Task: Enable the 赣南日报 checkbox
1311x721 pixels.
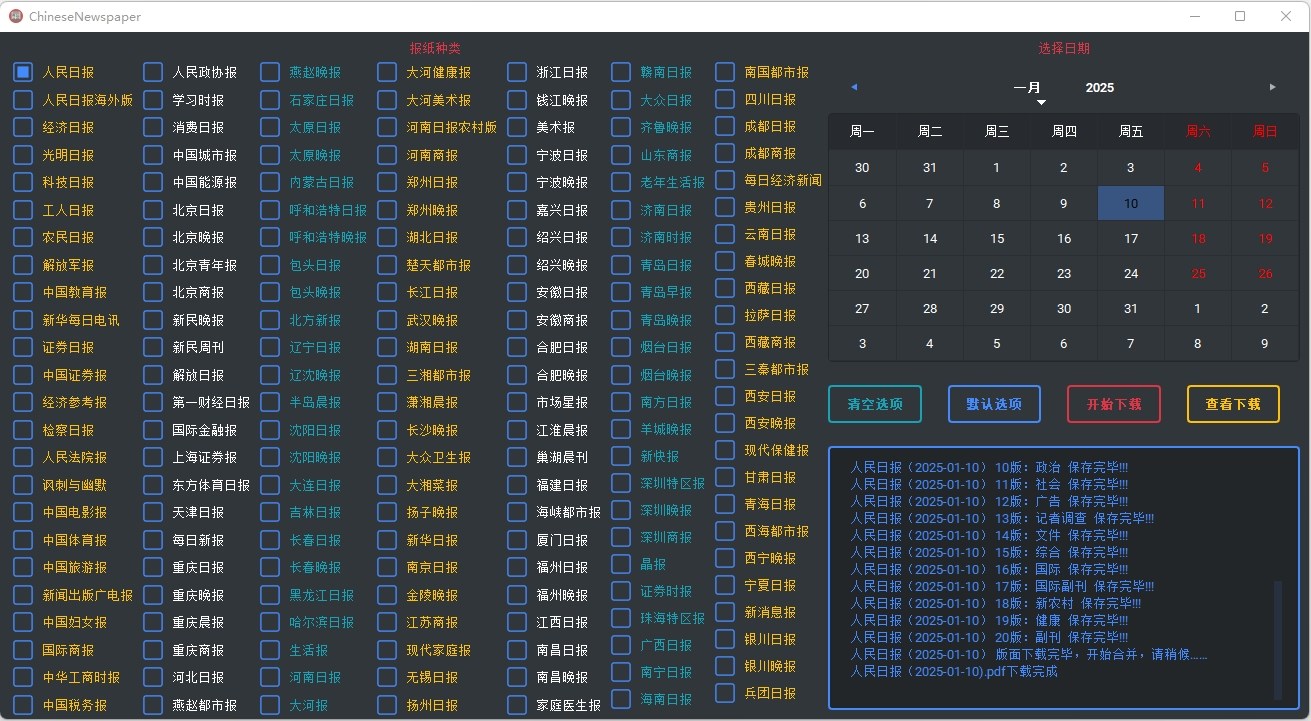Action: (621, 72)
